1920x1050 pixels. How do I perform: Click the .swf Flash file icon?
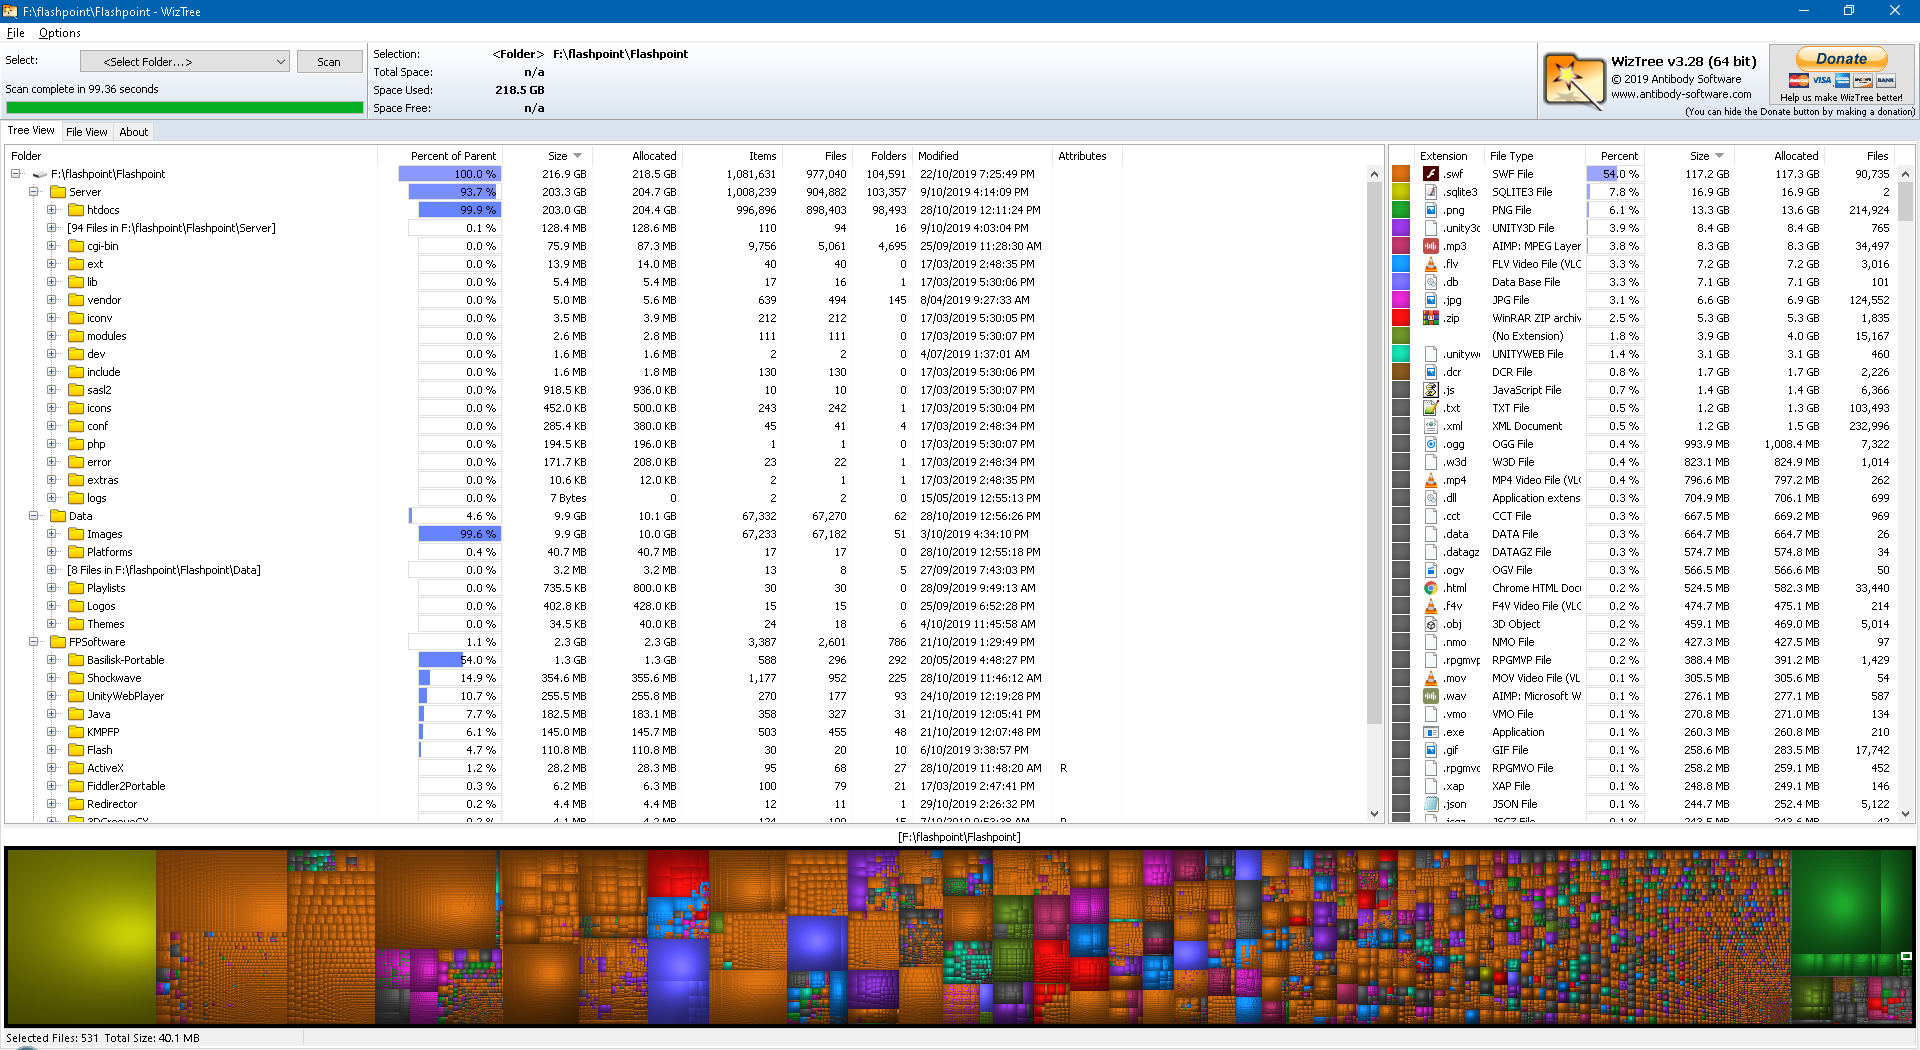coord(1431,174)
